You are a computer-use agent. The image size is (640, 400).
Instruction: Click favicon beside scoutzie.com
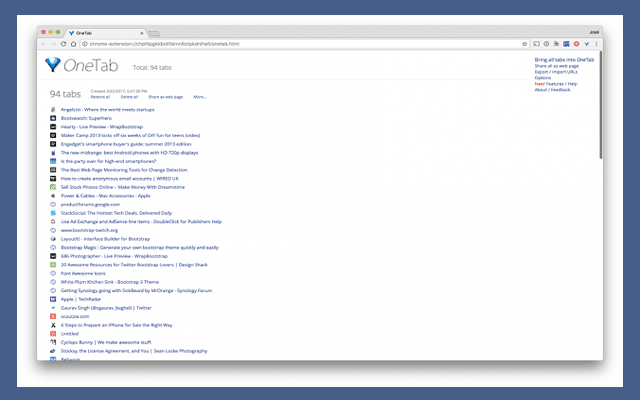53,316
